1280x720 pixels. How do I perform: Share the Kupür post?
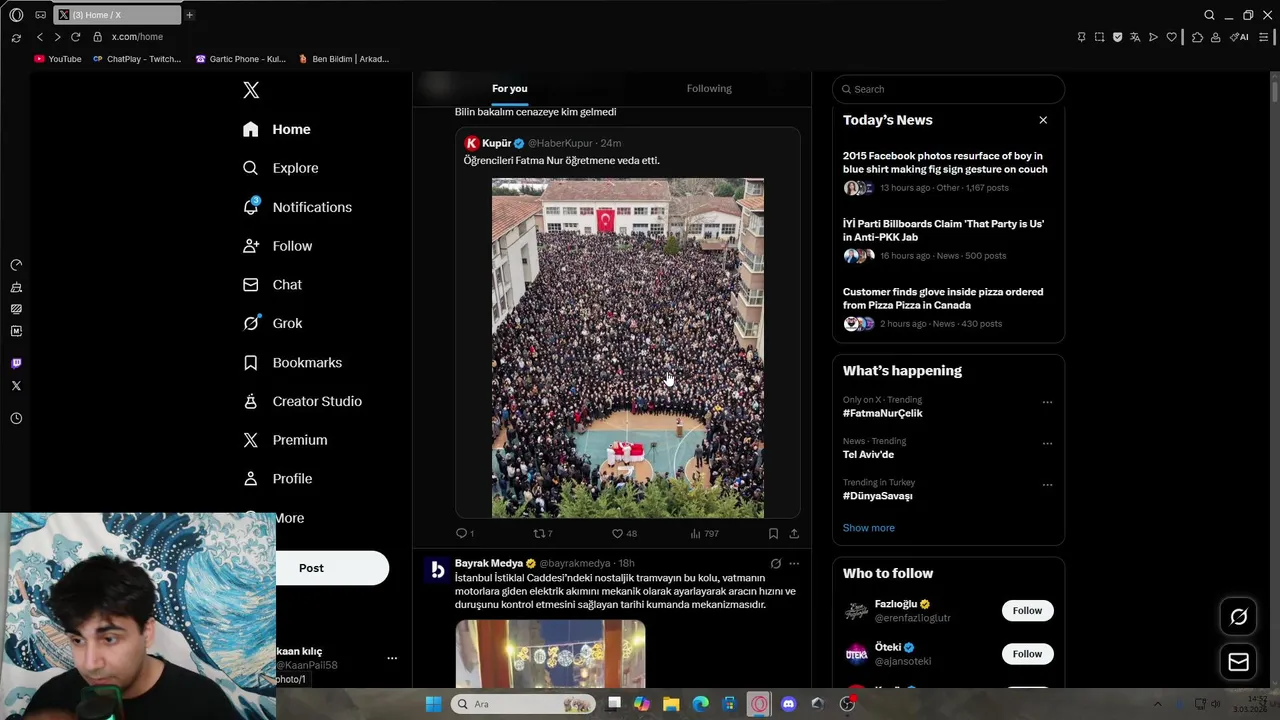(x=794, y=534)
